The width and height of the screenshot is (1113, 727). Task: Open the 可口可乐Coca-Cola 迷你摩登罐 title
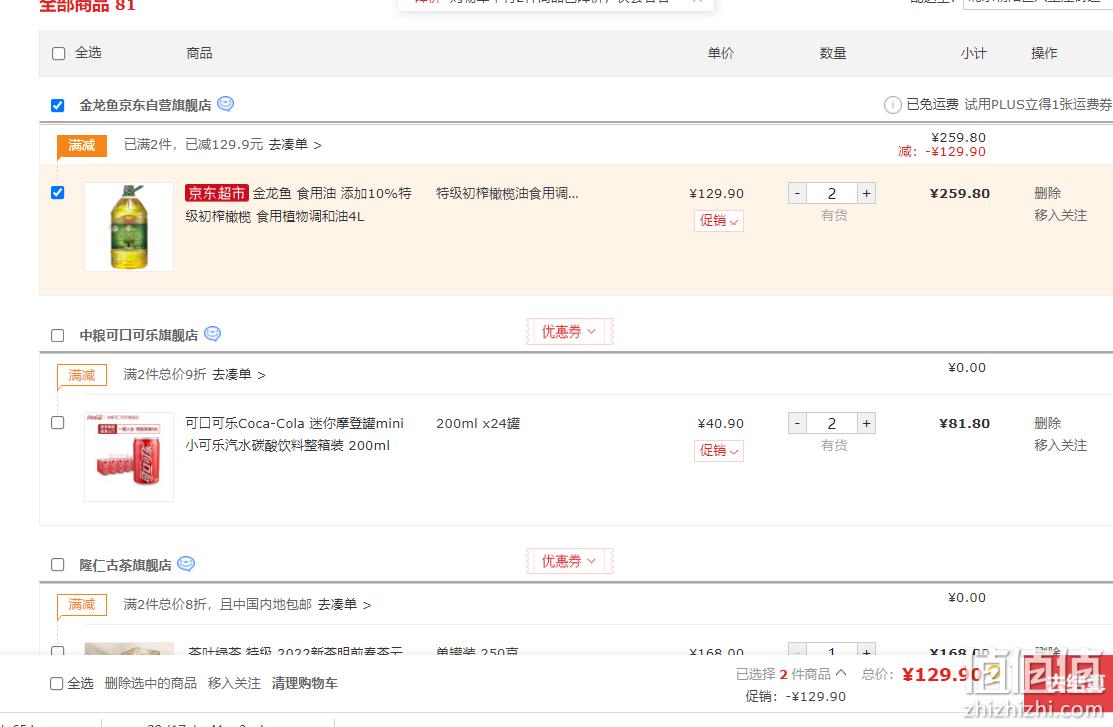pos(295,434)
